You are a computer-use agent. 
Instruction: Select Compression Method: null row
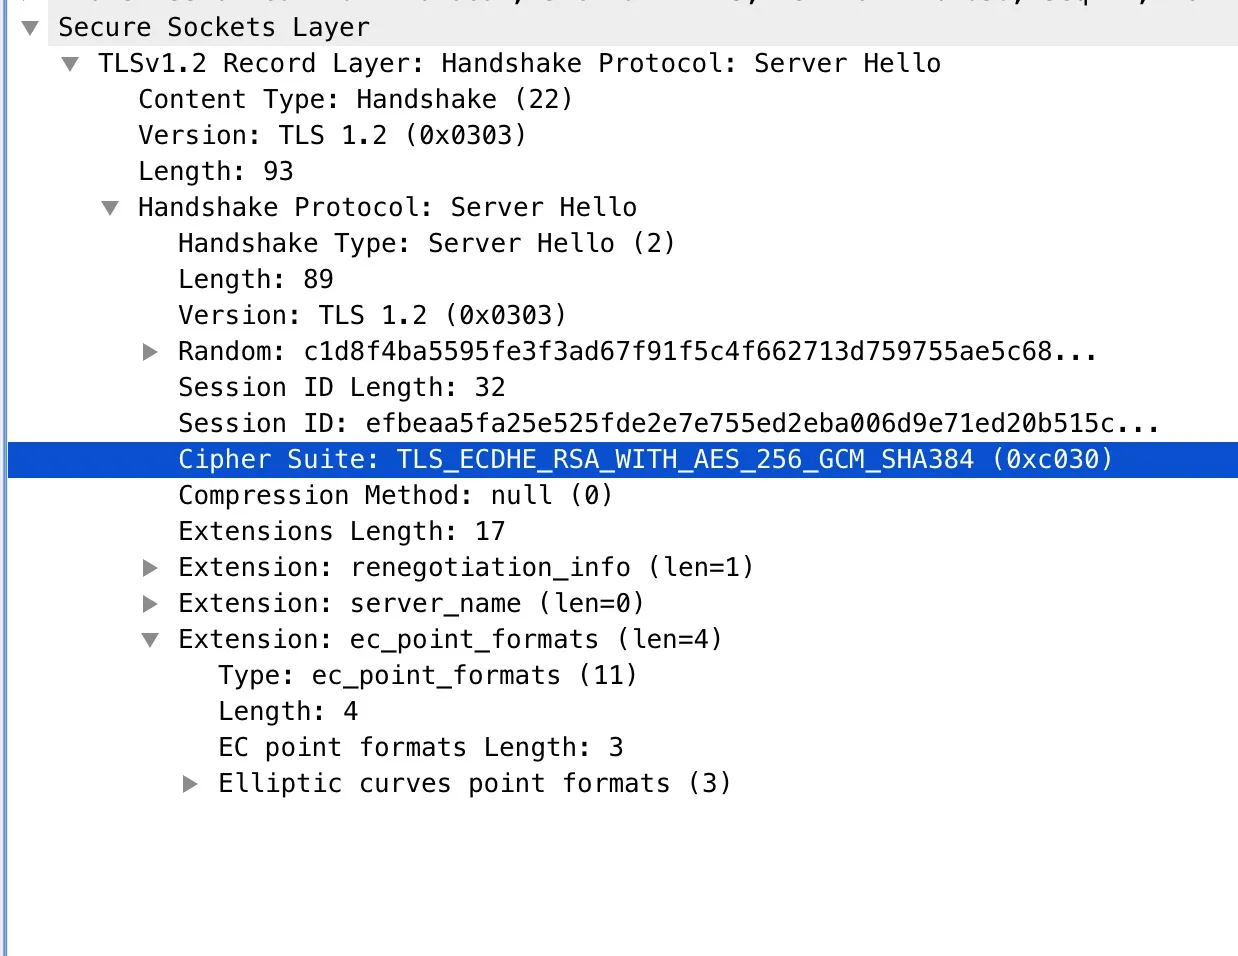coord(395,496)
